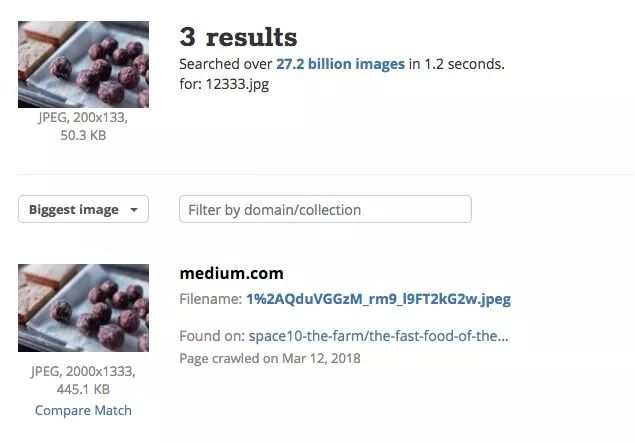Open the 1%2AQduVGGzM_rm9_l9FT2kG2w.jpeg filename link
635x443 pixels.
[379, 299]
